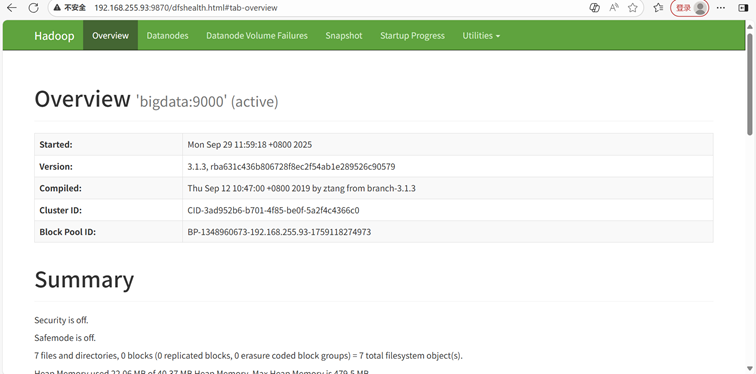
Task: Open the favorites list icon
Action: pyautogui.click(x=658, y=8)
